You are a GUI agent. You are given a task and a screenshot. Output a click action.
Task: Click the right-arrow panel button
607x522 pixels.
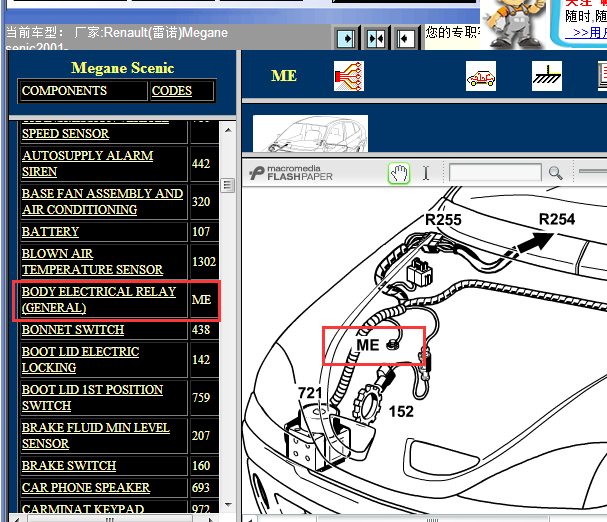[x=346, y=38]
